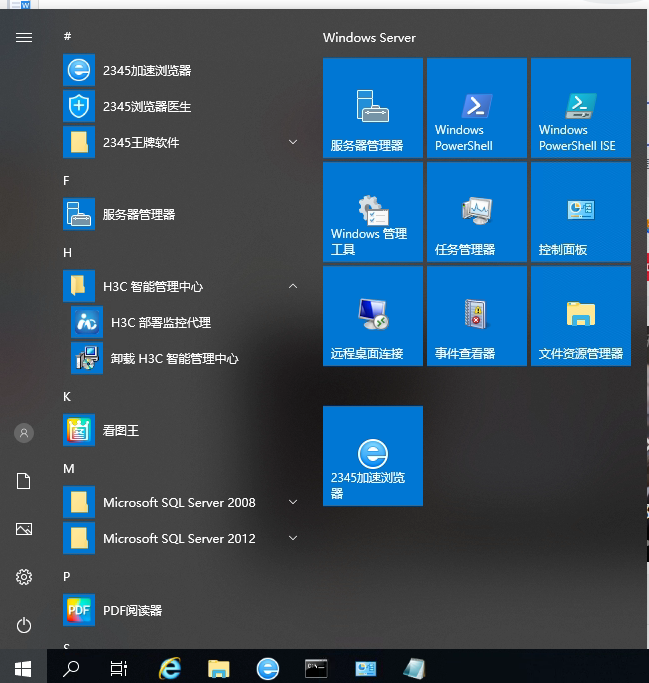Open the 文件资源管理器 tile
The image size is (649, 683).
click(581, 316)
